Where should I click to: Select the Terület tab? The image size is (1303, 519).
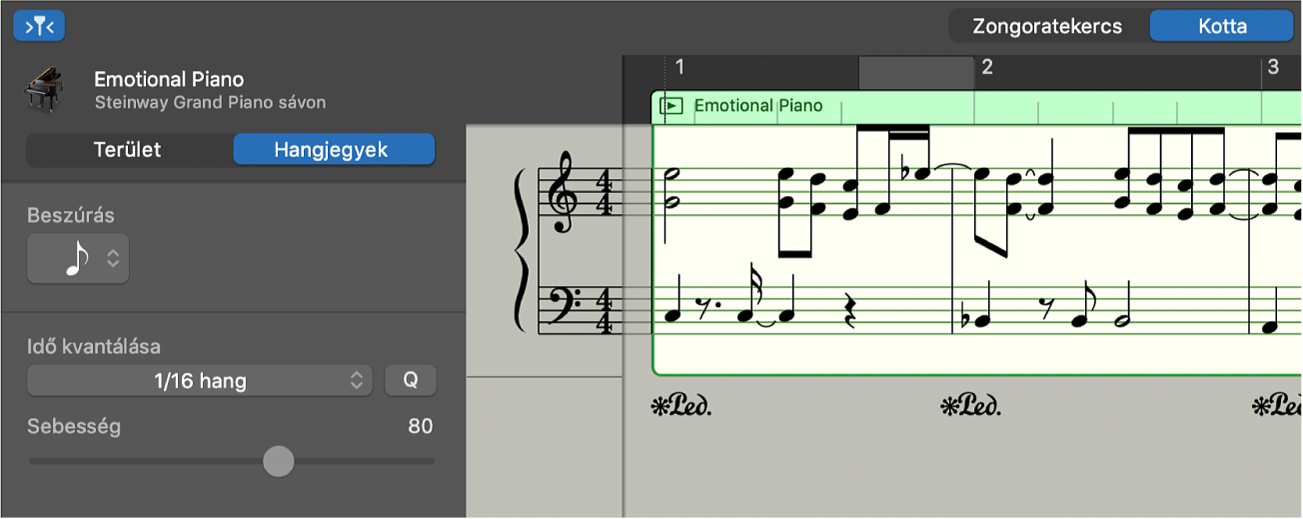(128, 150)
